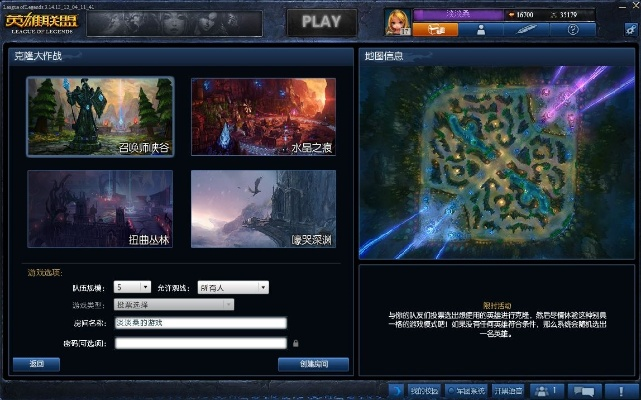This screenshot has height=400, width=641.
Task: Click the Summoner's Rift map preview image
Action: point(497,162)
